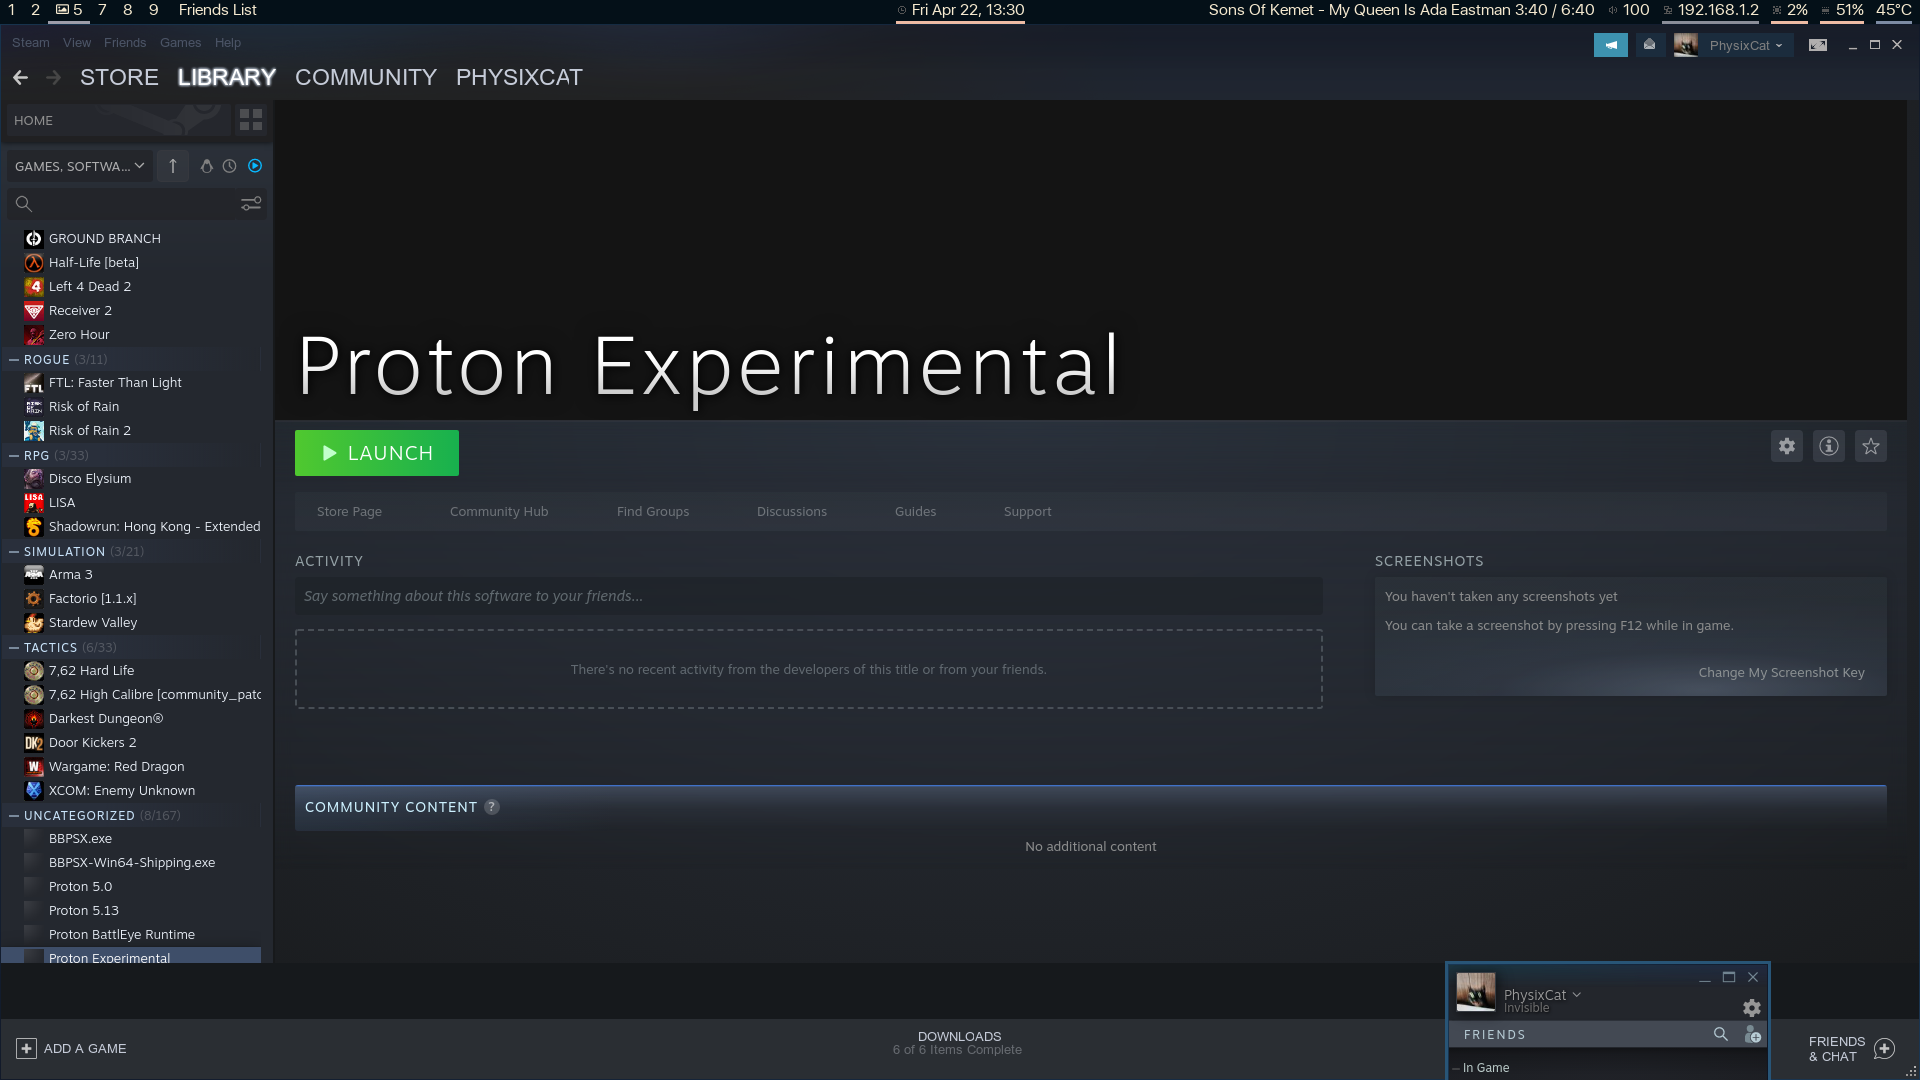Toggle sort by recent activity clock
This screenshot has width=1920, height=1080.
coord(230,166)
